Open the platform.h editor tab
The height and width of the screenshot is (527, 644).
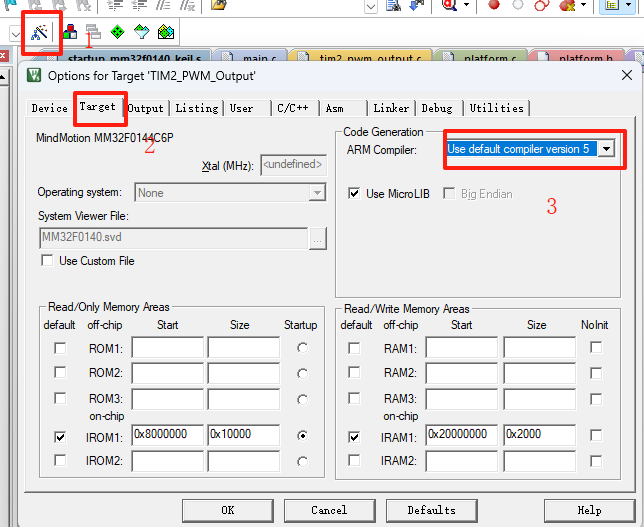(576, 57)
